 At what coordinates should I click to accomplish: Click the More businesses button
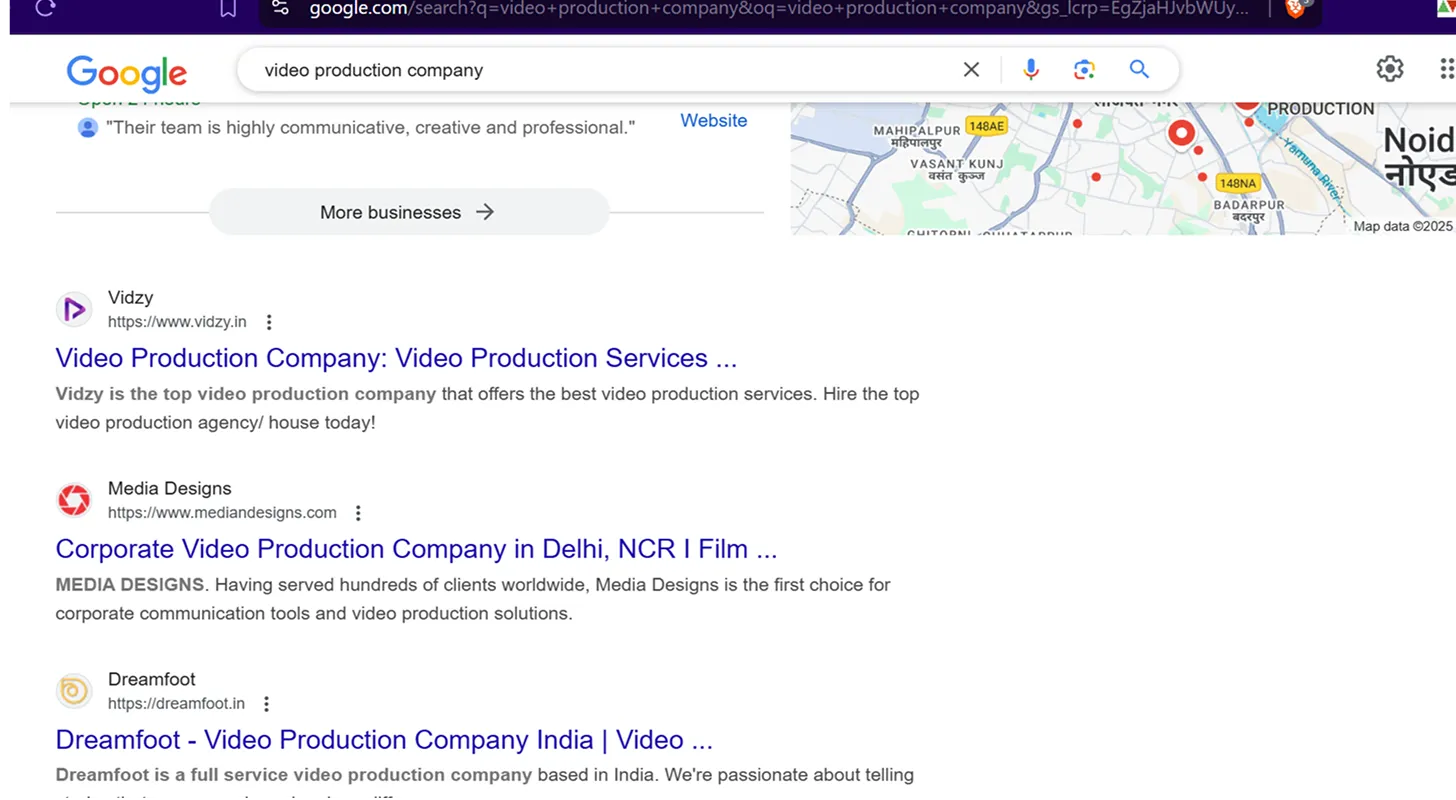408,212
